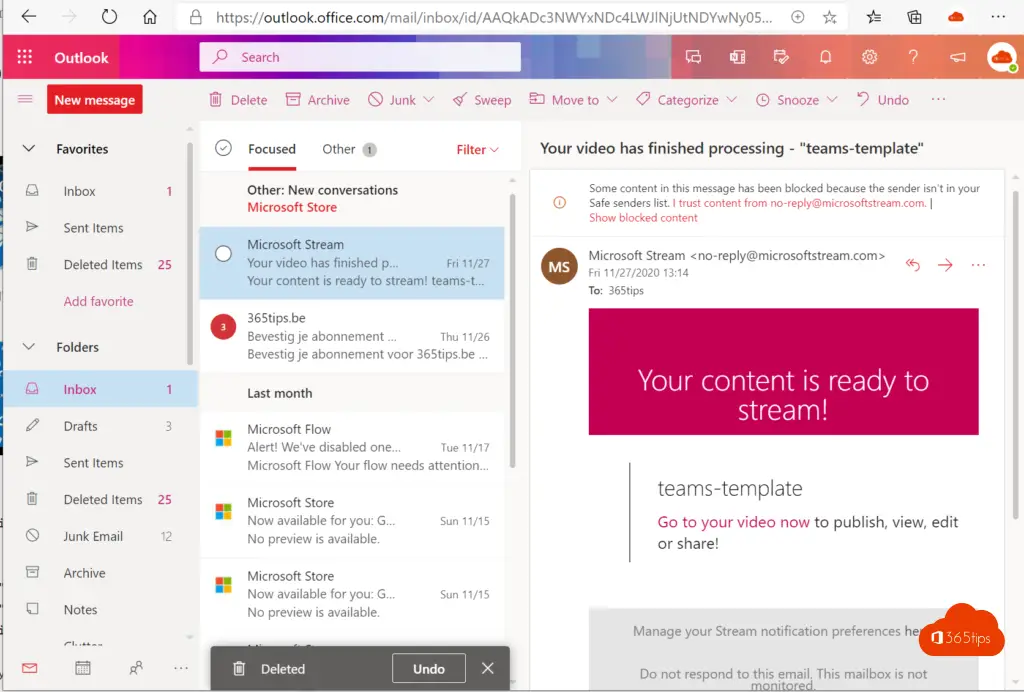Trust content from no-reply@microsoftstream.com link
Viewport: 1024px width, 692px height.
click(799, 203)
